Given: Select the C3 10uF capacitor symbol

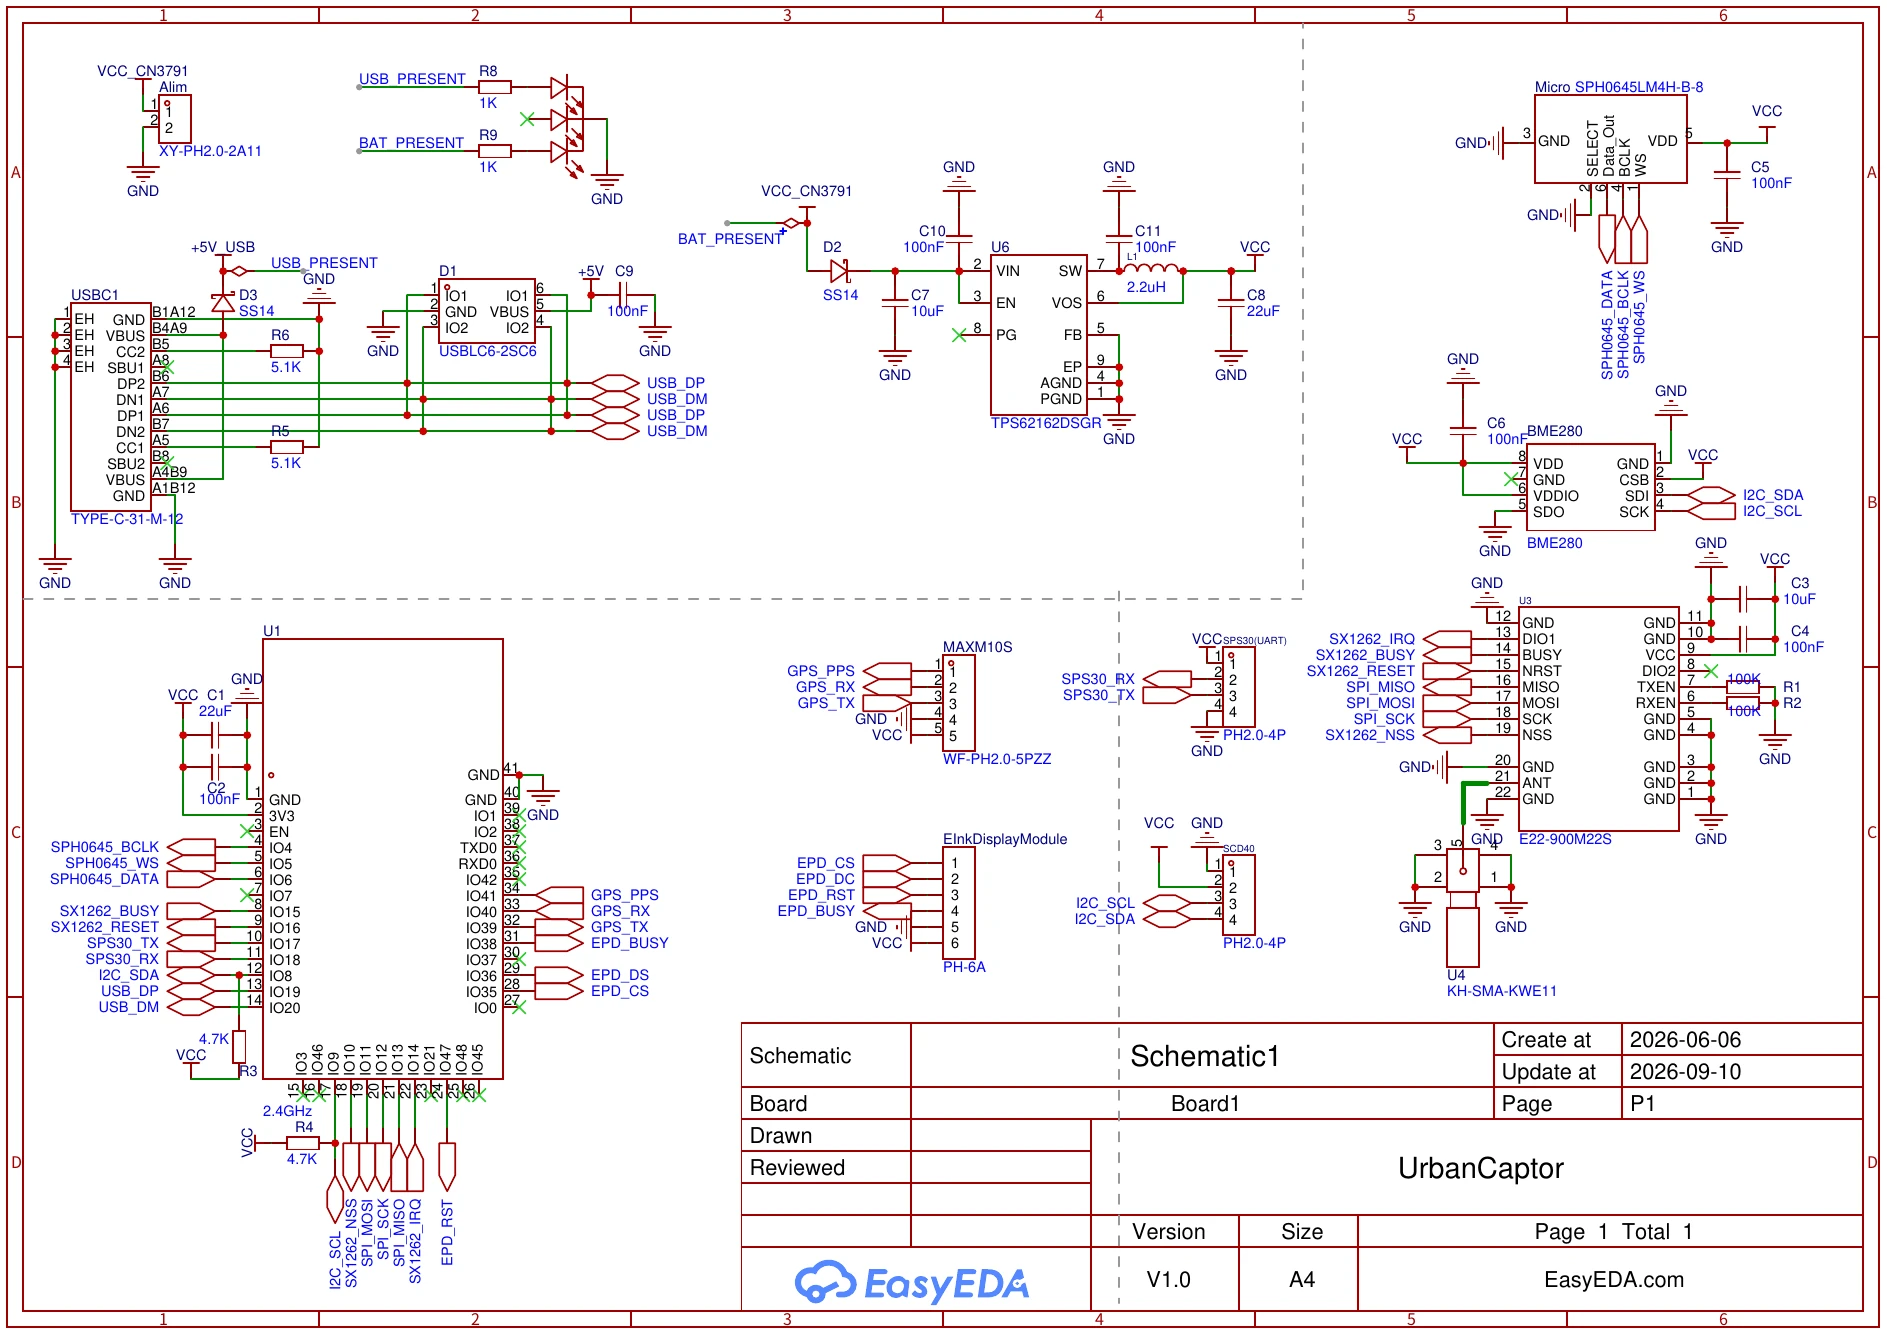Looking at the screenshot, I should coord(1743,599).
